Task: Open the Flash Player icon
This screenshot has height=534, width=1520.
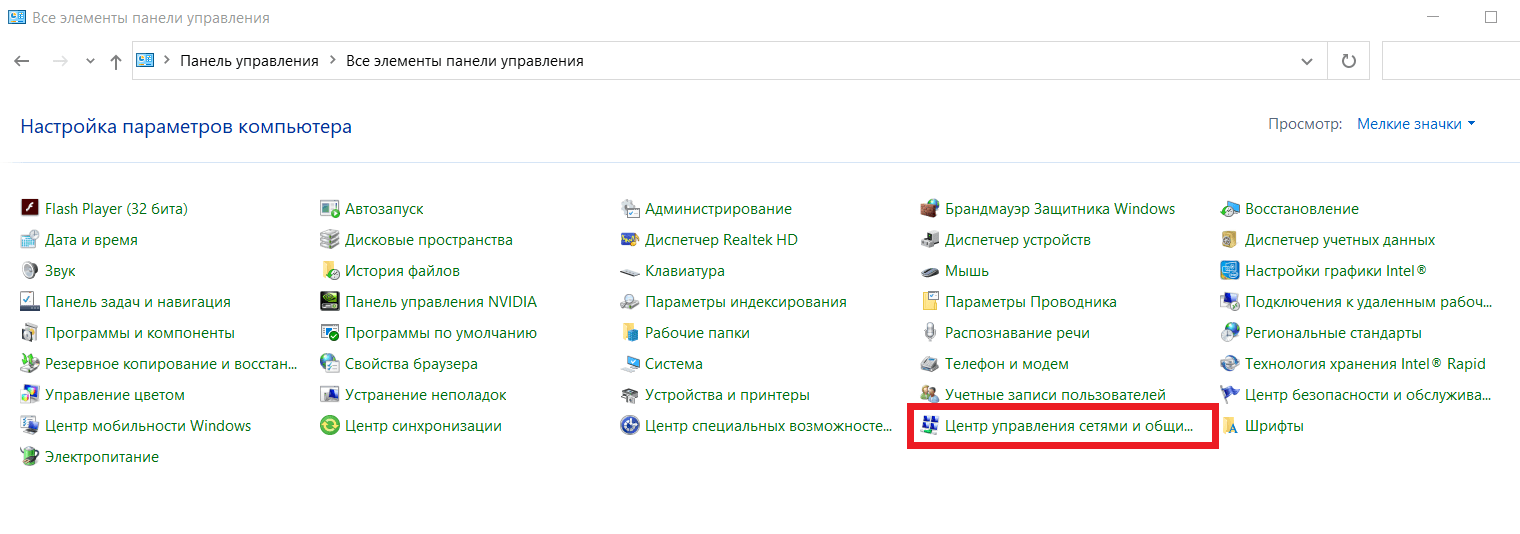Action: pyautogui.click(x=29, y=209)
